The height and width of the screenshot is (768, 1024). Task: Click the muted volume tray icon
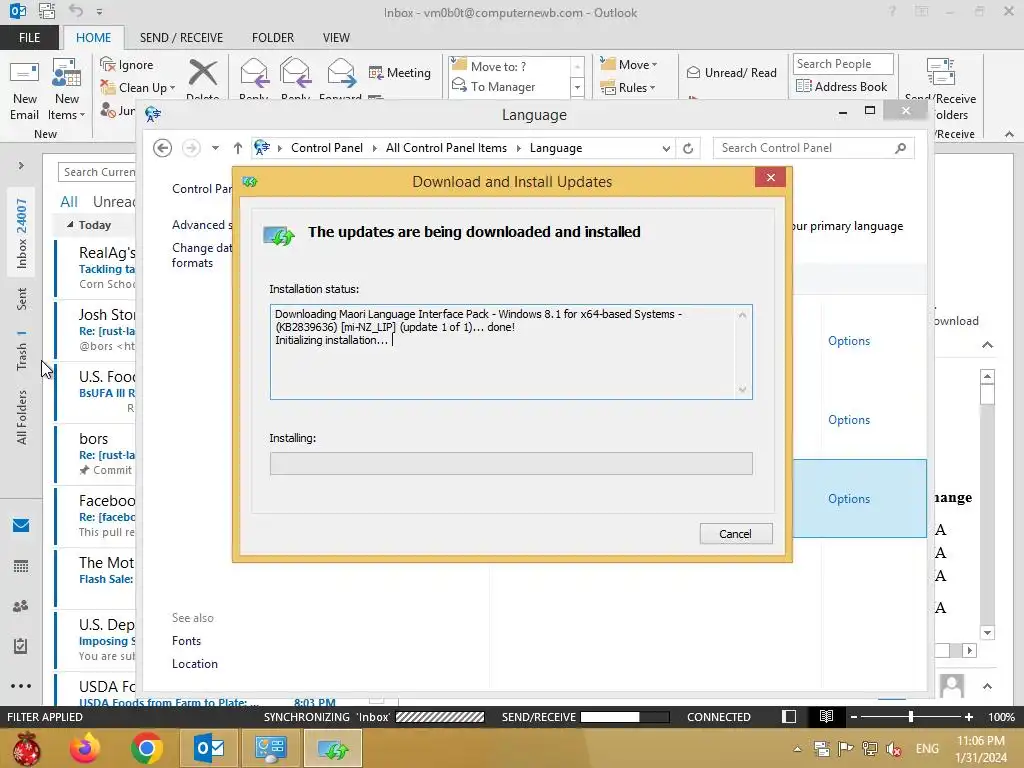893,748
